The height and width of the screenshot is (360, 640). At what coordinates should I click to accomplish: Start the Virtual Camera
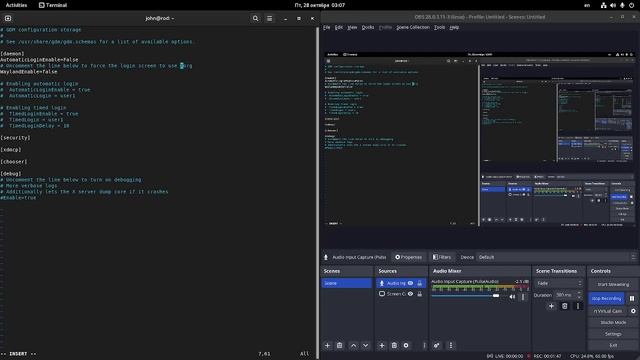[608, 311]
